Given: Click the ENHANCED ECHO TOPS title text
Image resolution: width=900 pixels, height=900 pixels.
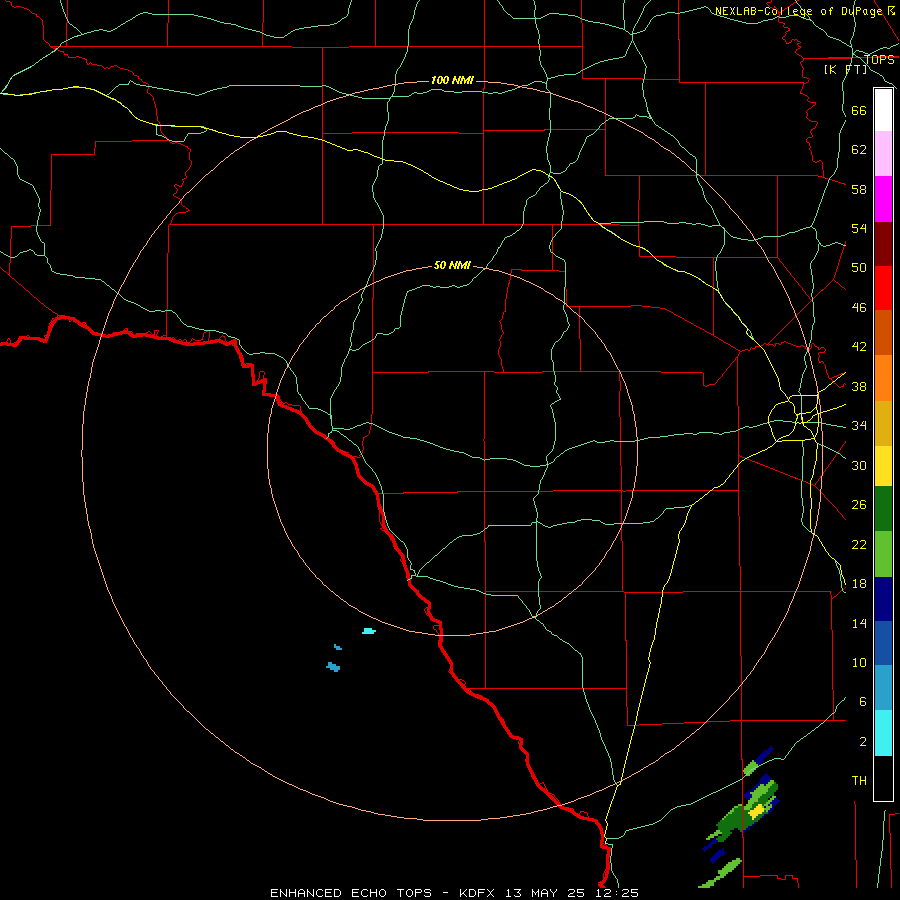Looking at the screenshot, I should (x=351, y=893).
